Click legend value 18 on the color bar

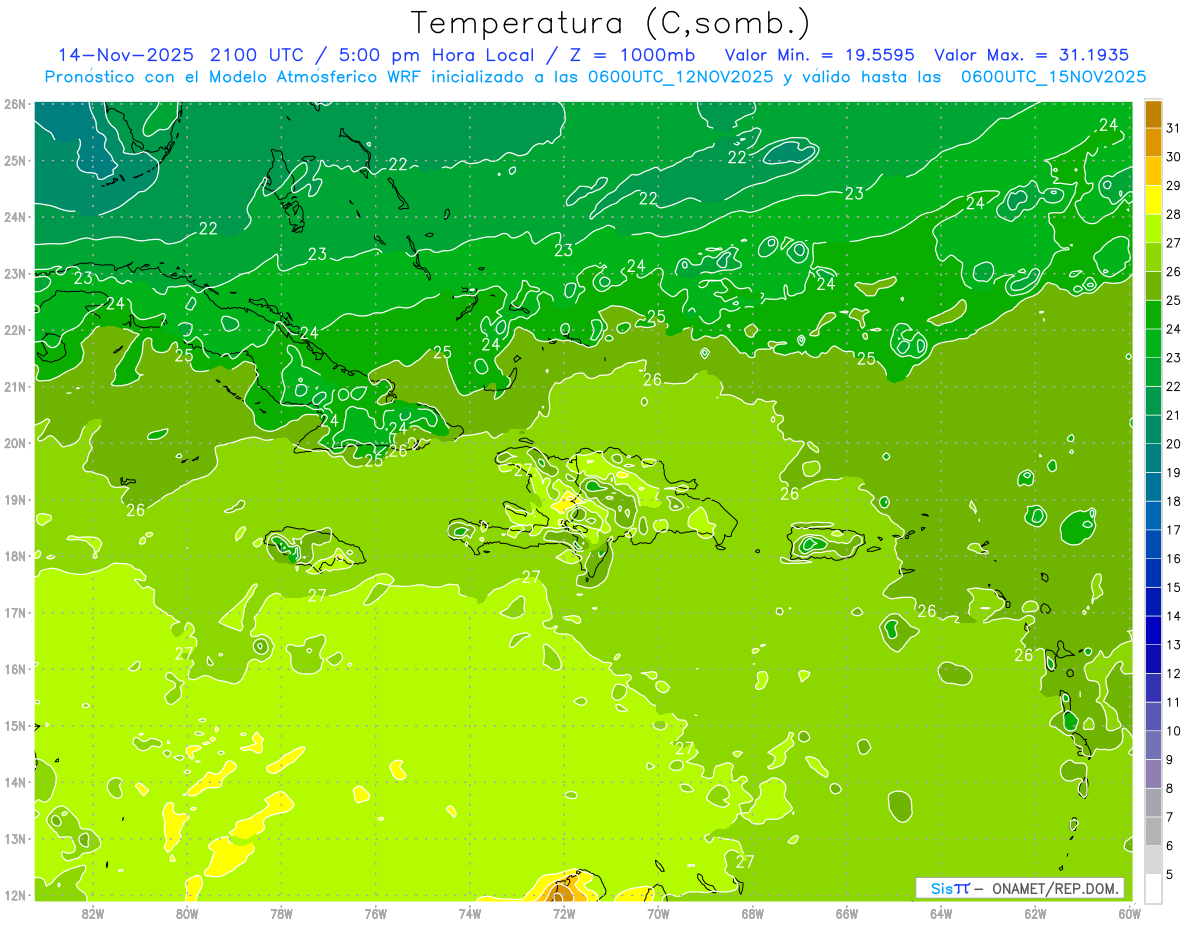(x=1174, y=501)
